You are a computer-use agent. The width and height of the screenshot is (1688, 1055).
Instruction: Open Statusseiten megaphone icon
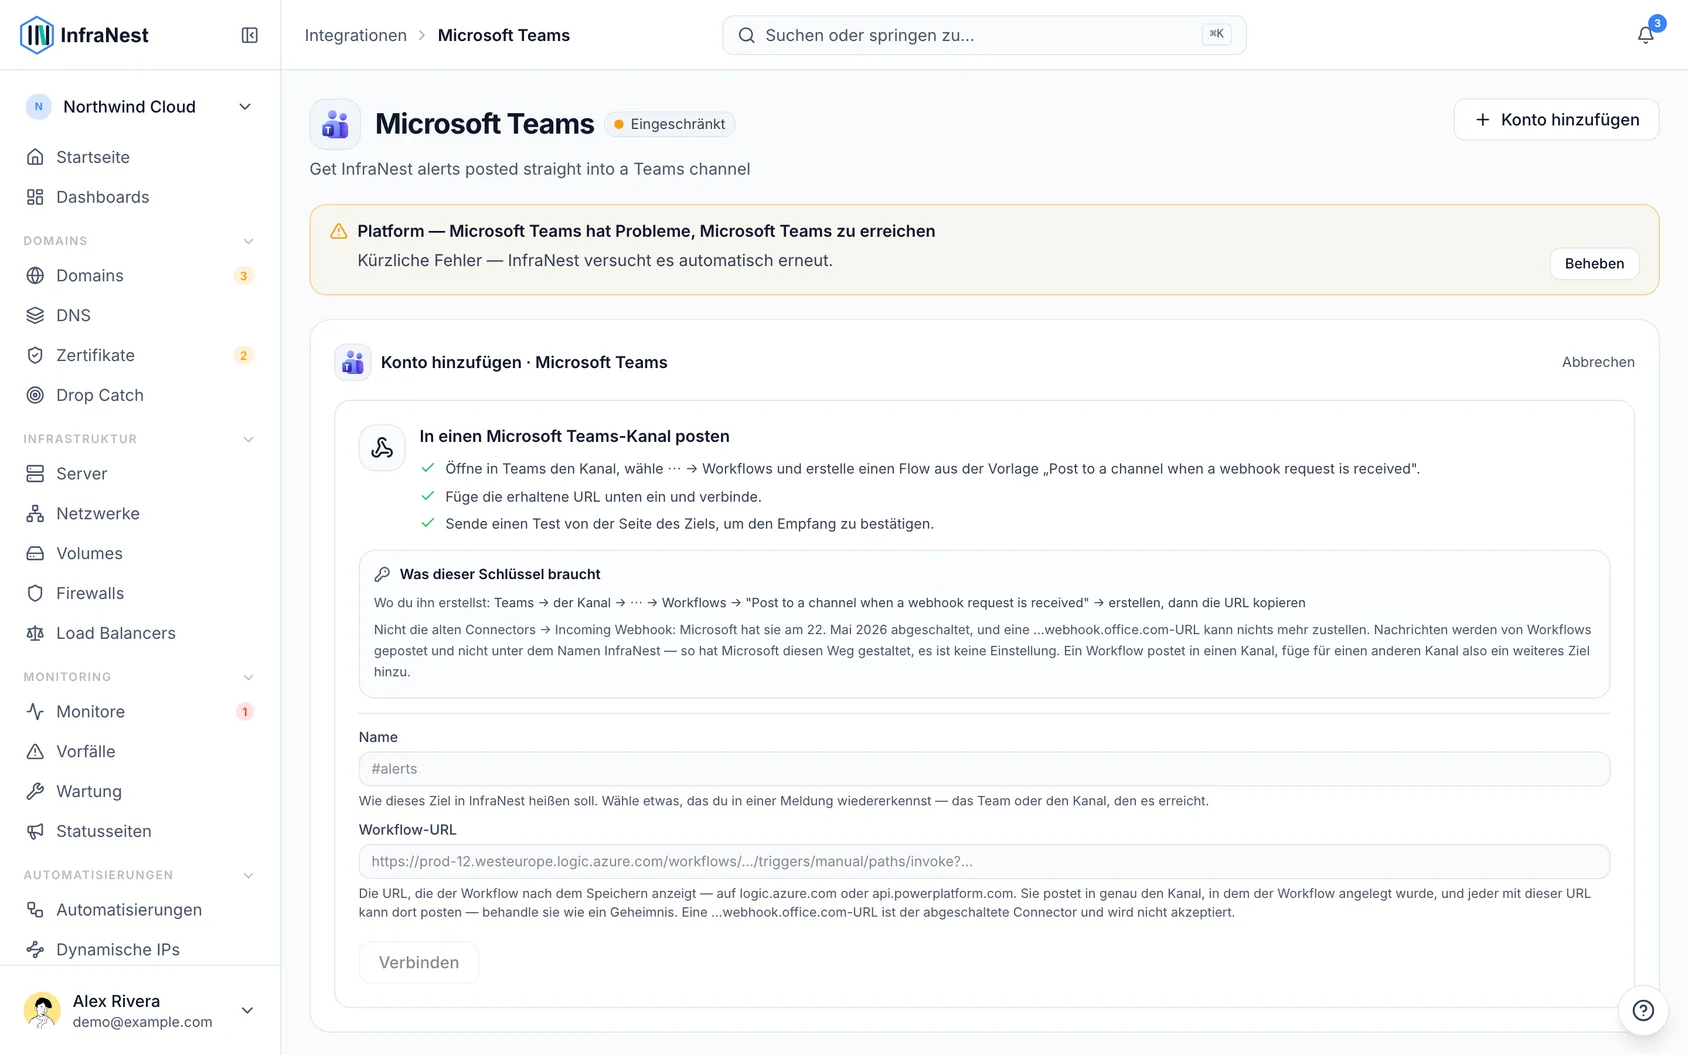[35, 831]
